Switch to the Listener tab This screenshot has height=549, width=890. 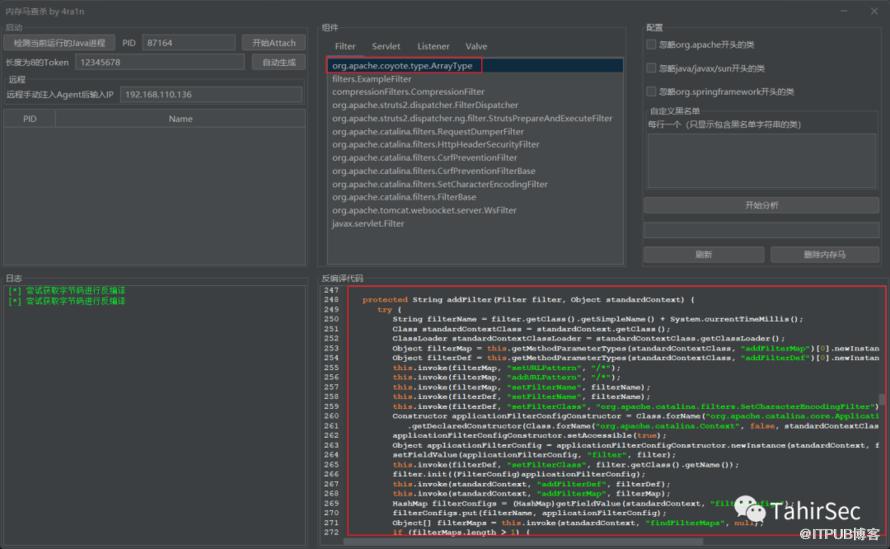(433, 46)
